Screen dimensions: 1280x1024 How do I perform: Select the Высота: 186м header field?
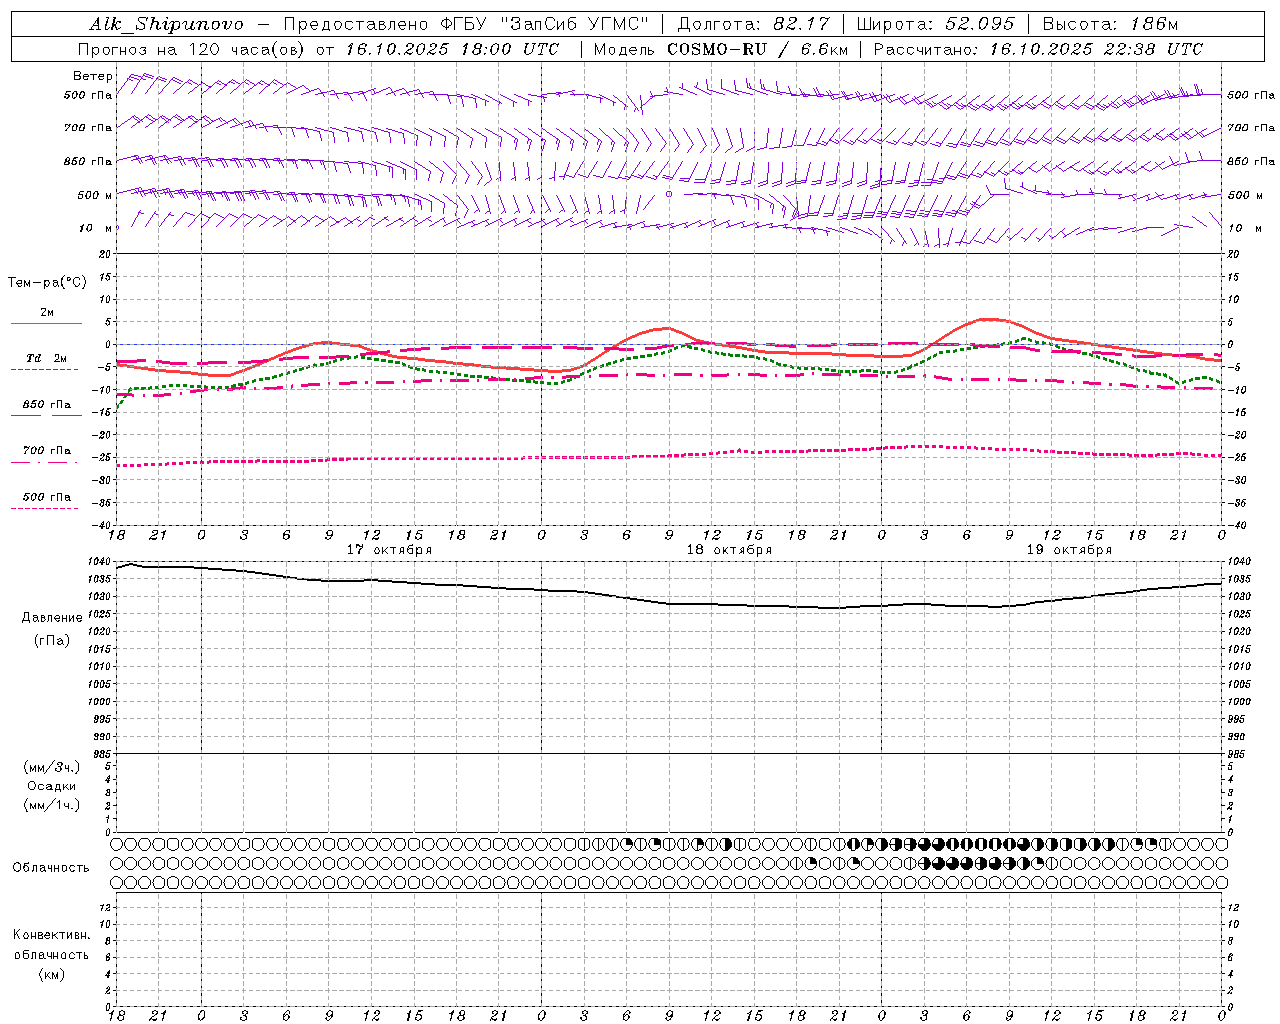tap(1111, 24)
